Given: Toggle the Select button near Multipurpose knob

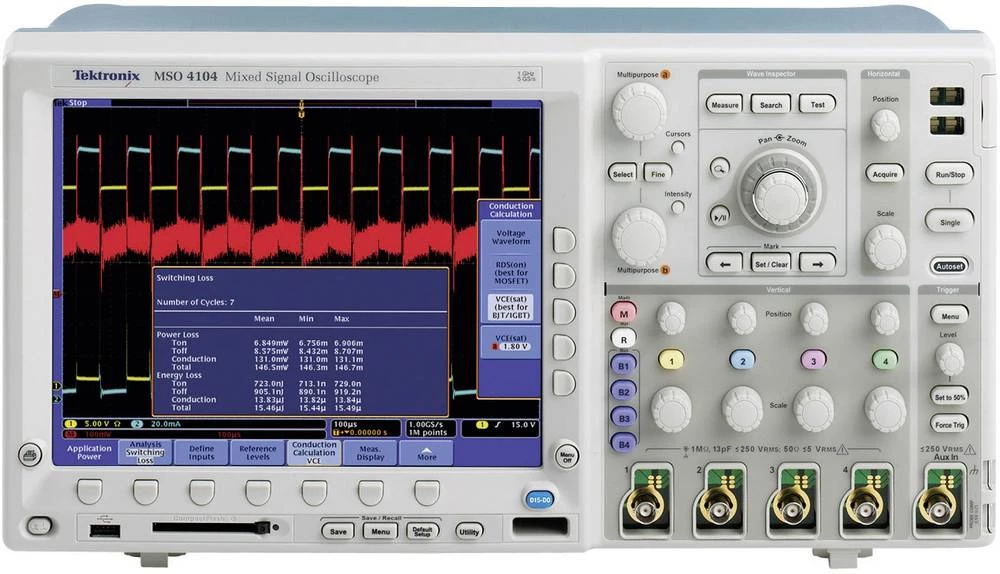Looking at the screenshot, I should pos(622,173).
